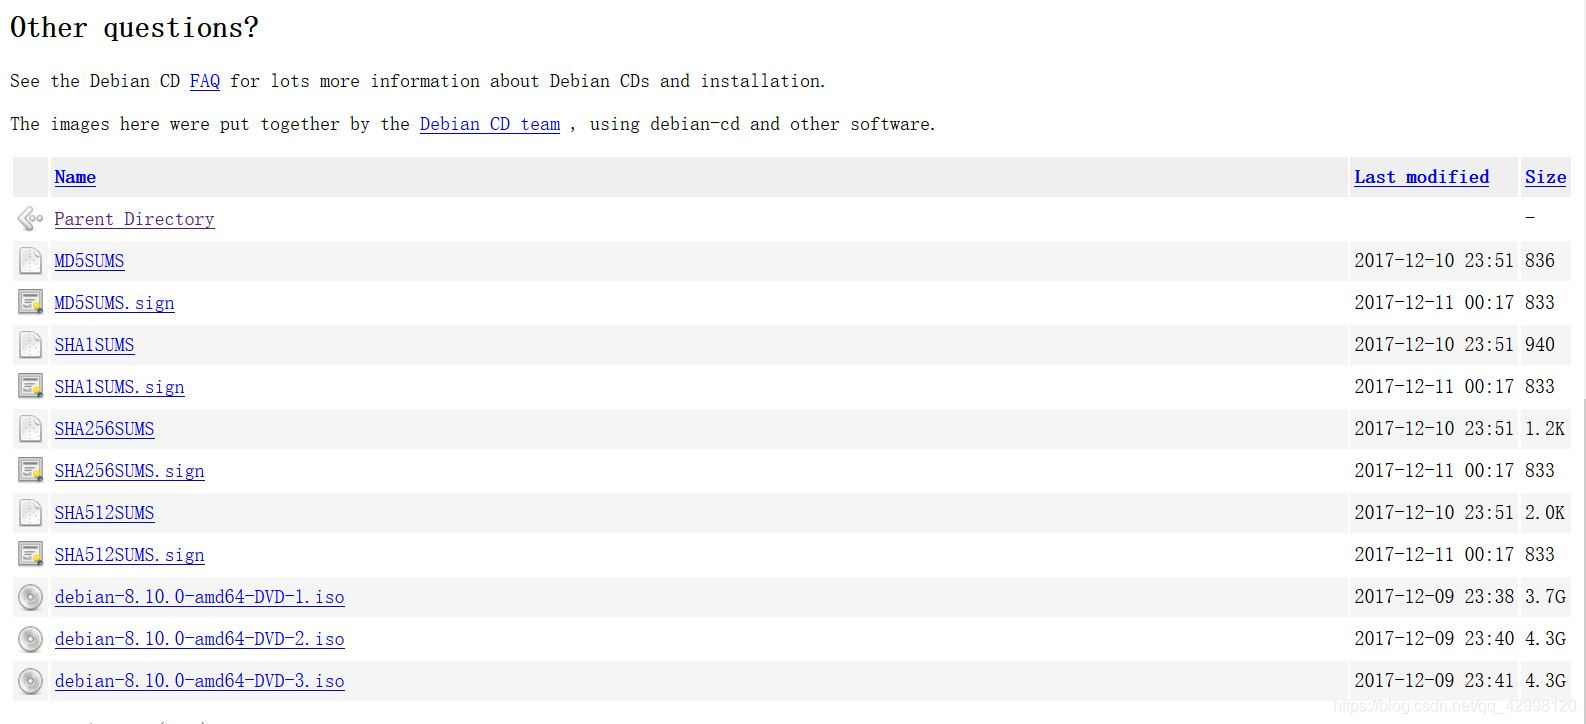
Task: Open the Debian CD FAQ link
Action: [x=205, y=81]
